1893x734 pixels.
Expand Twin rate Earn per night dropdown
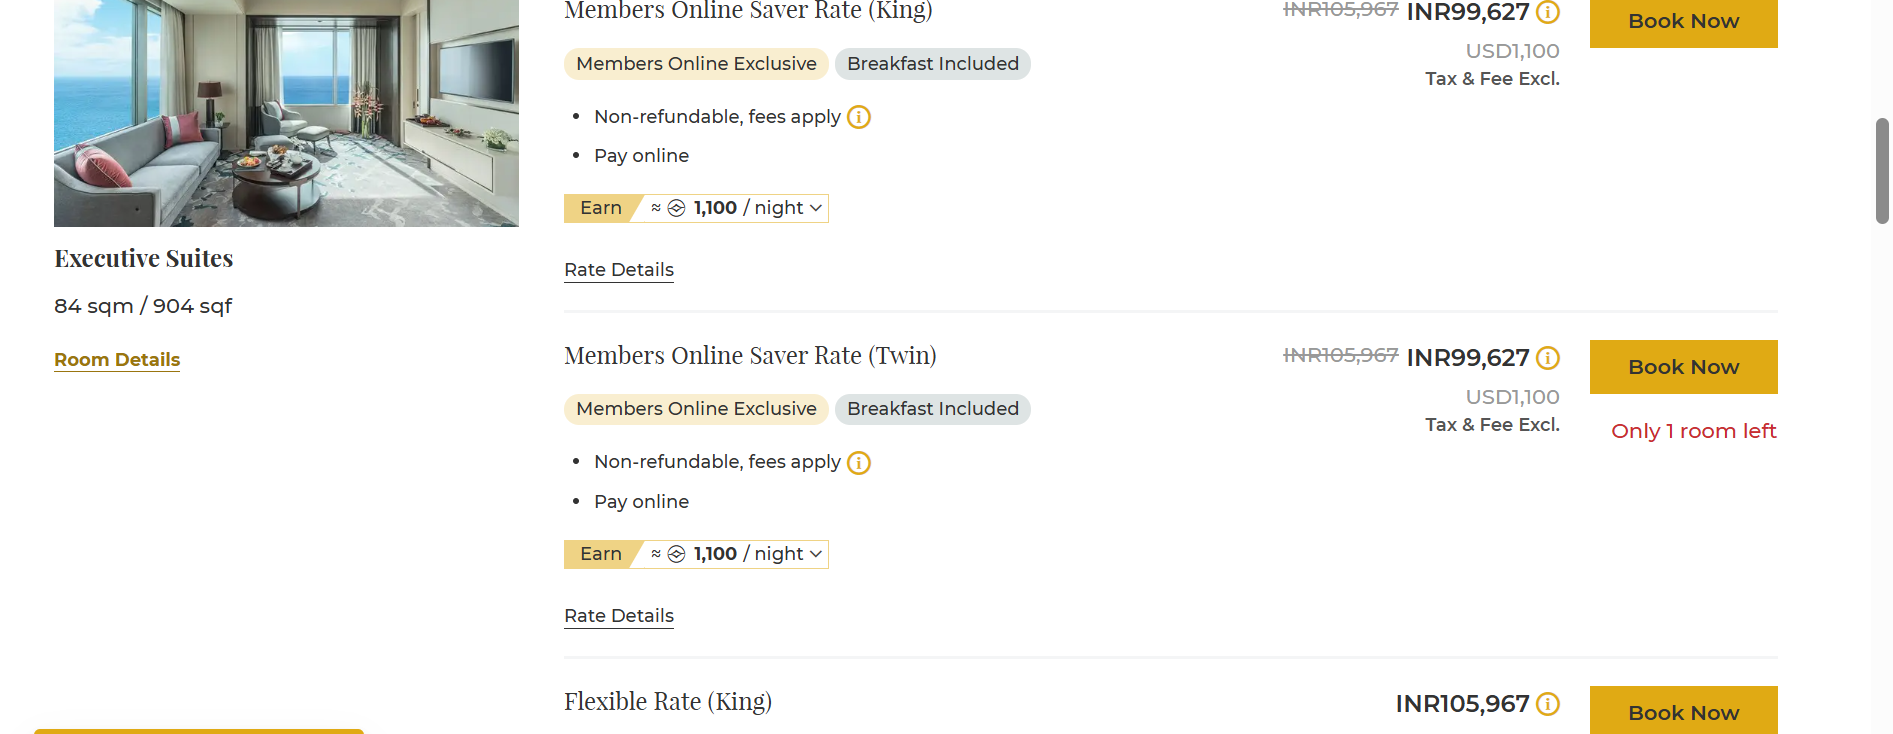[x=816, y=554]
